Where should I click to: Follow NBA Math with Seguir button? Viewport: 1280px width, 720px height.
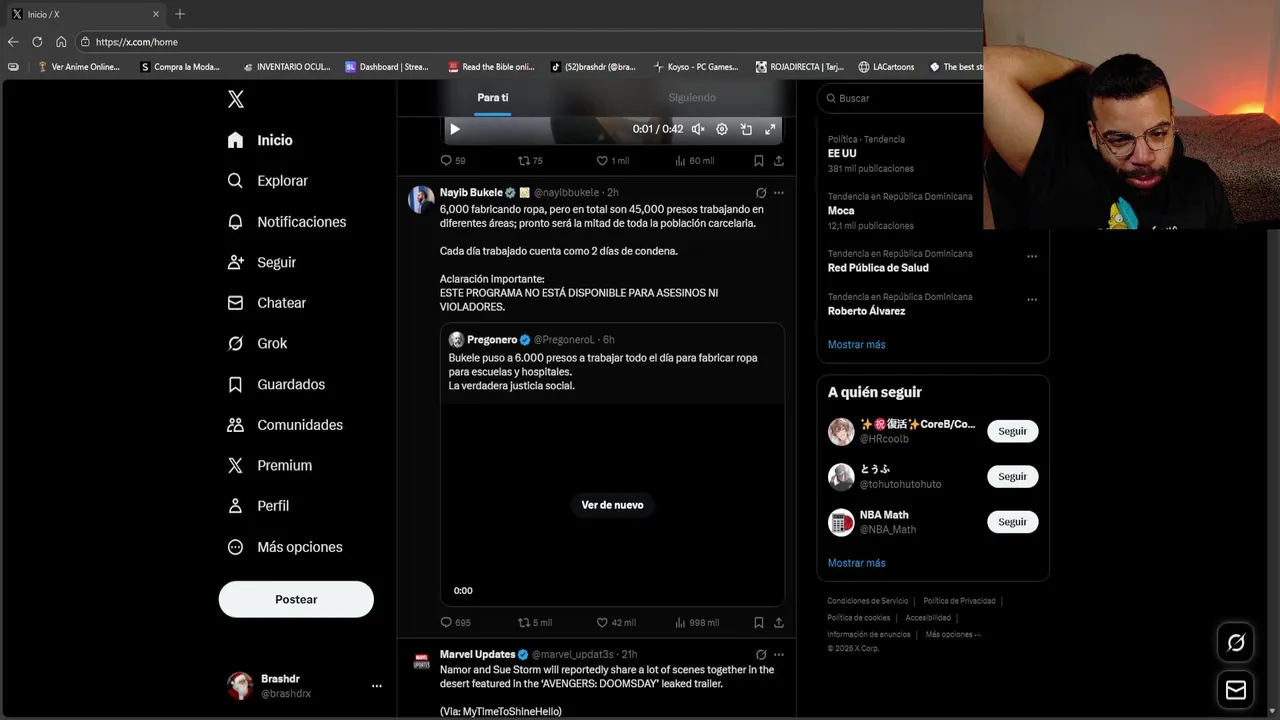pos(1012,522)
